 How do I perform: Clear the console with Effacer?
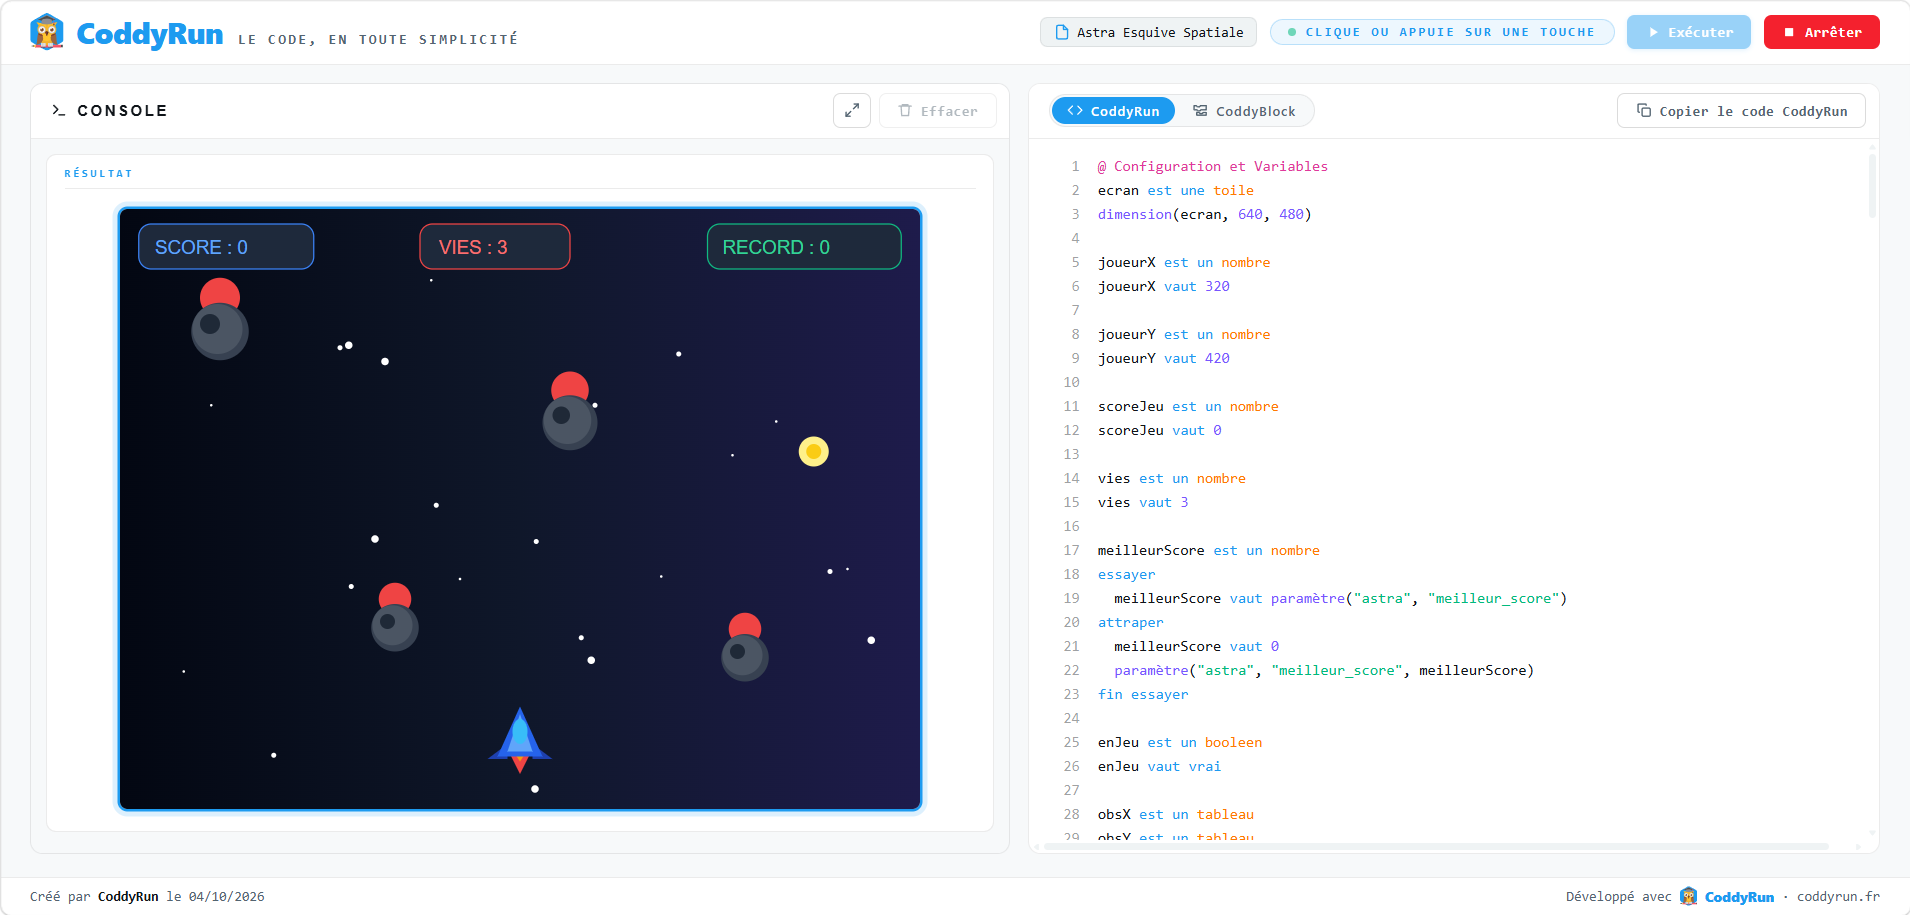(x=937, y=111)
